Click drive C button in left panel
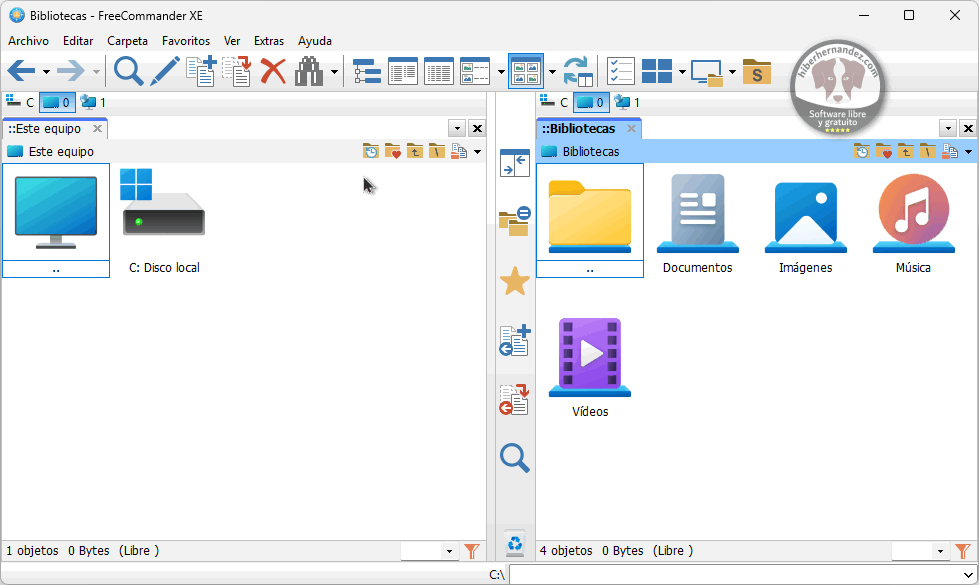 pos(20,102)
